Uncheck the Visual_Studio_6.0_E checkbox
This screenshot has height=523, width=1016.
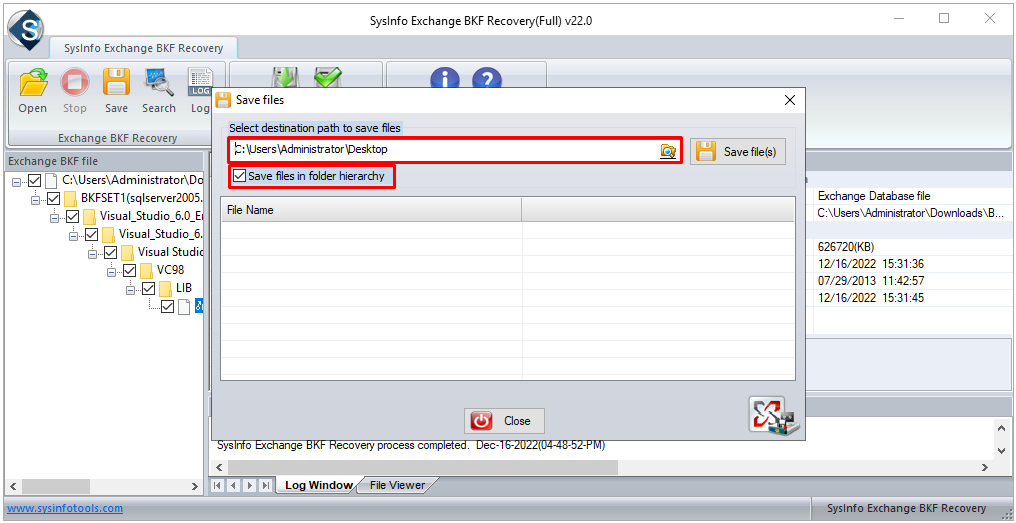[73, 216]
